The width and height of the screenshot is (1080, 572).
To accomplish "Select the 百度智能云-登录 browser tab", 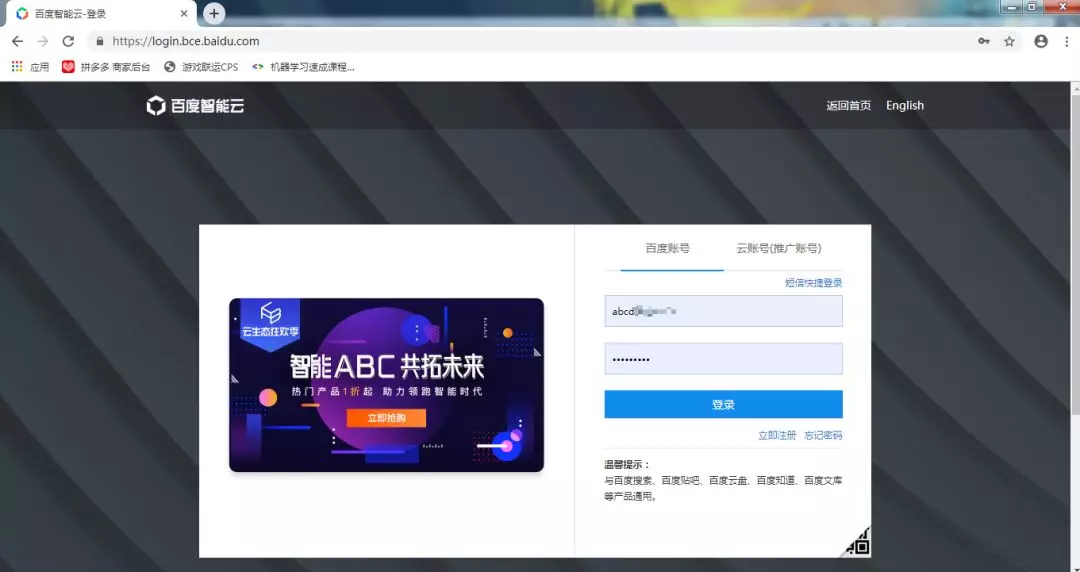I will pos(103,14).
